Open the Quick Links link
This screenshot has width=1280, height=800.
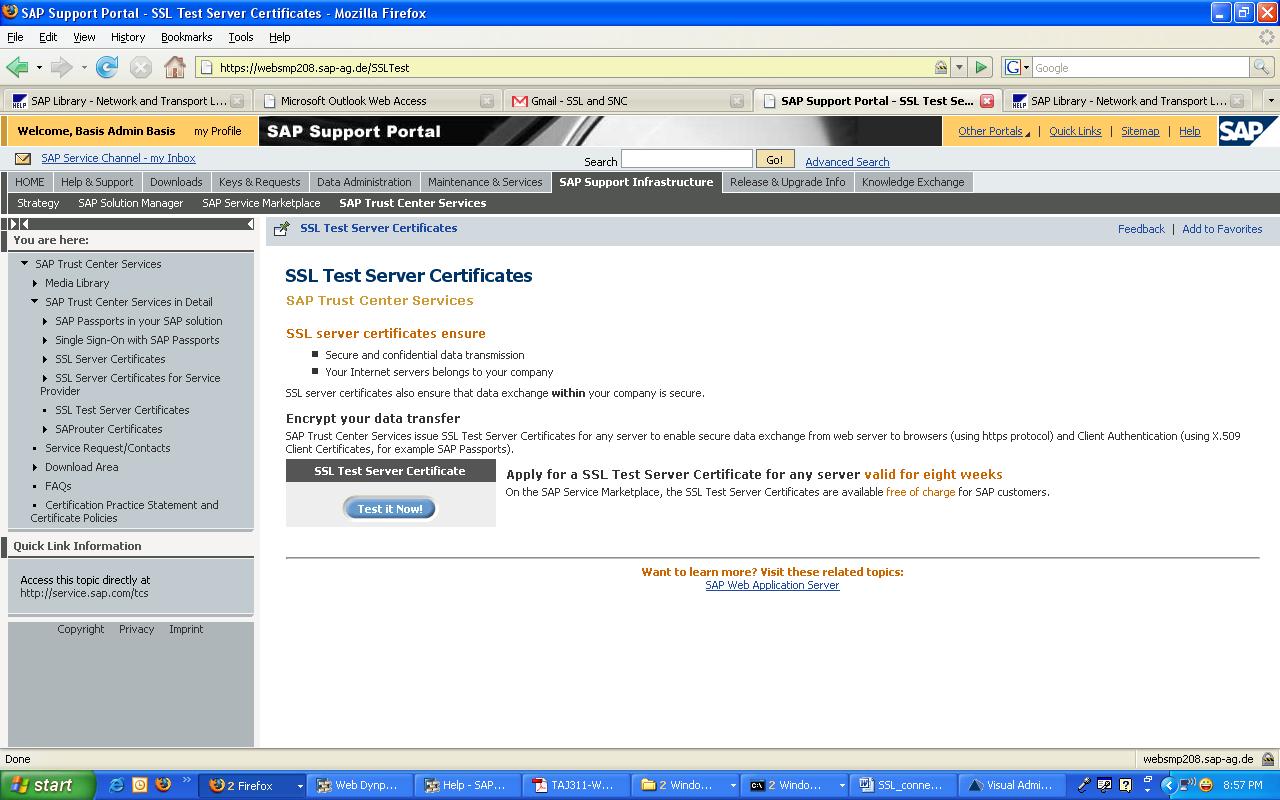point(1075,131)
